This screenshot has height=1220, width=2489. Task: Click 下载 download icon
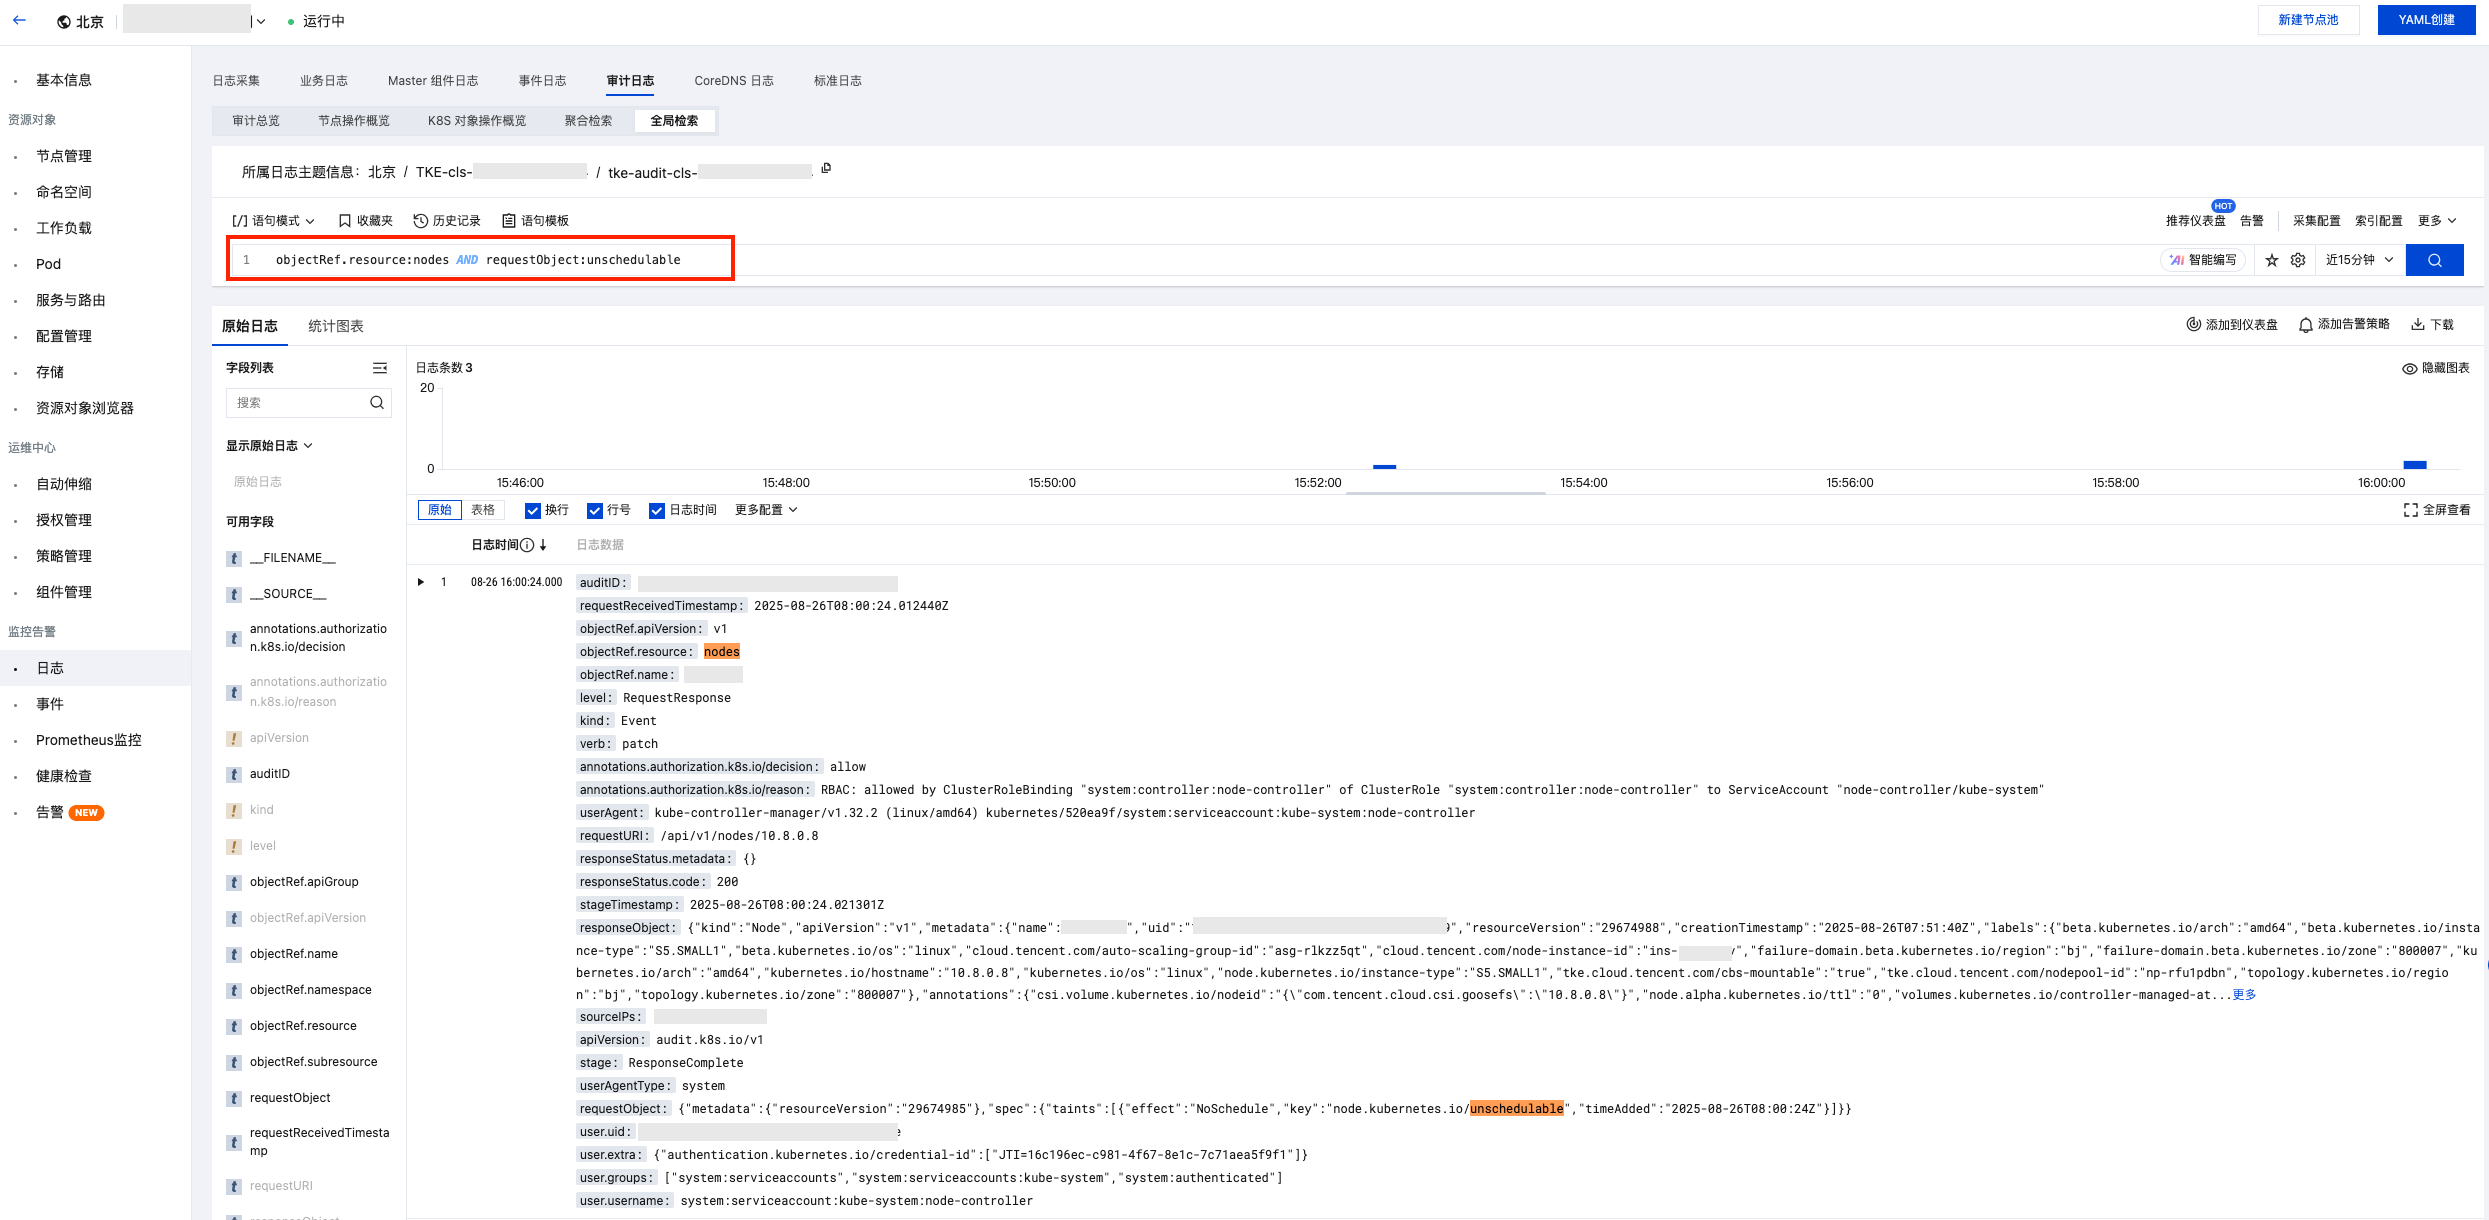(2417, 324)
